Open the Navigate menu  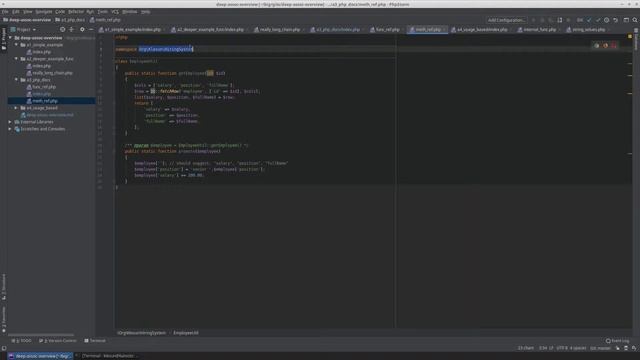coord(44,11)
